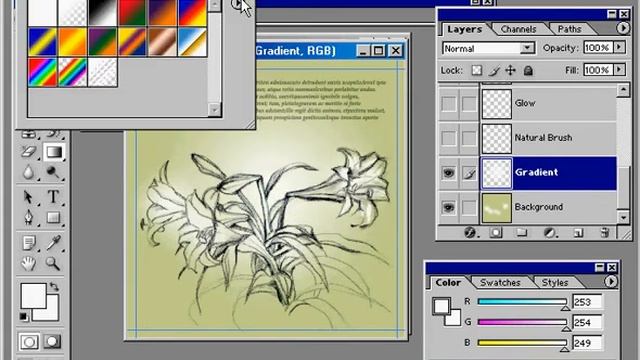The height and width of the screenshot is (360, 640).
Task: Open the Opacity slider arrow
Action: coord(620,47)
